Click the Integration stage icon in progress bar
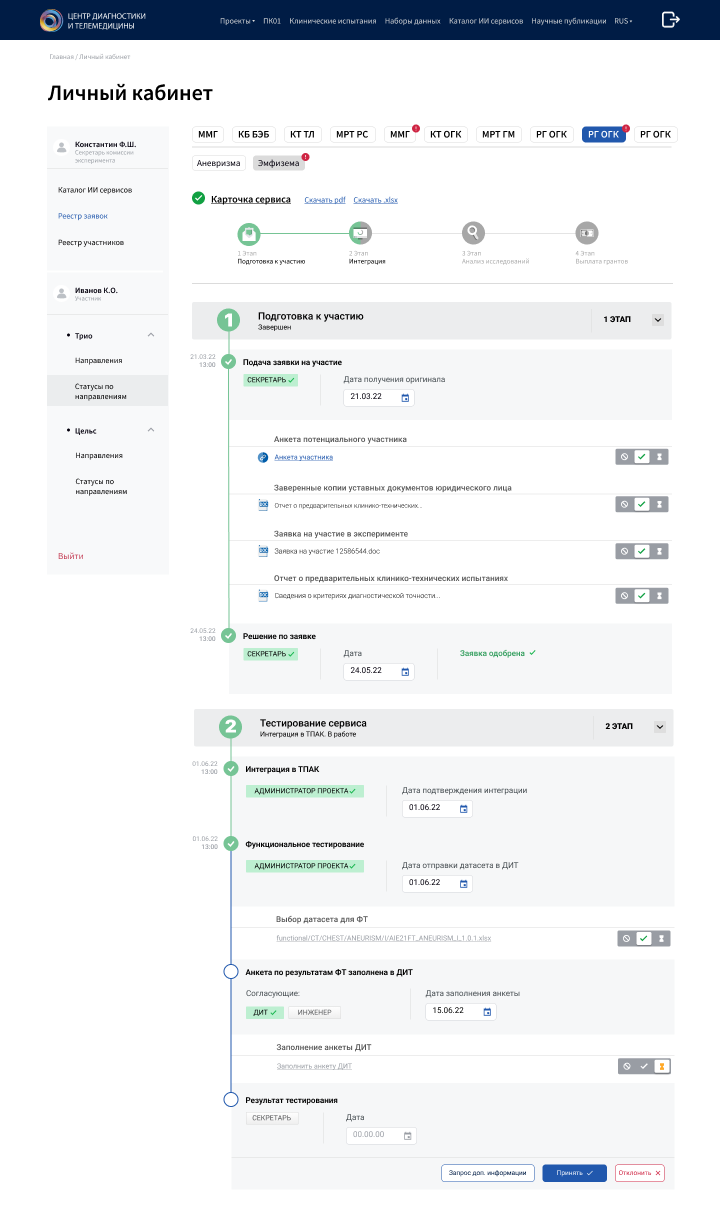The height and width of the screenshot is (1215, 720). click(360, 234)
